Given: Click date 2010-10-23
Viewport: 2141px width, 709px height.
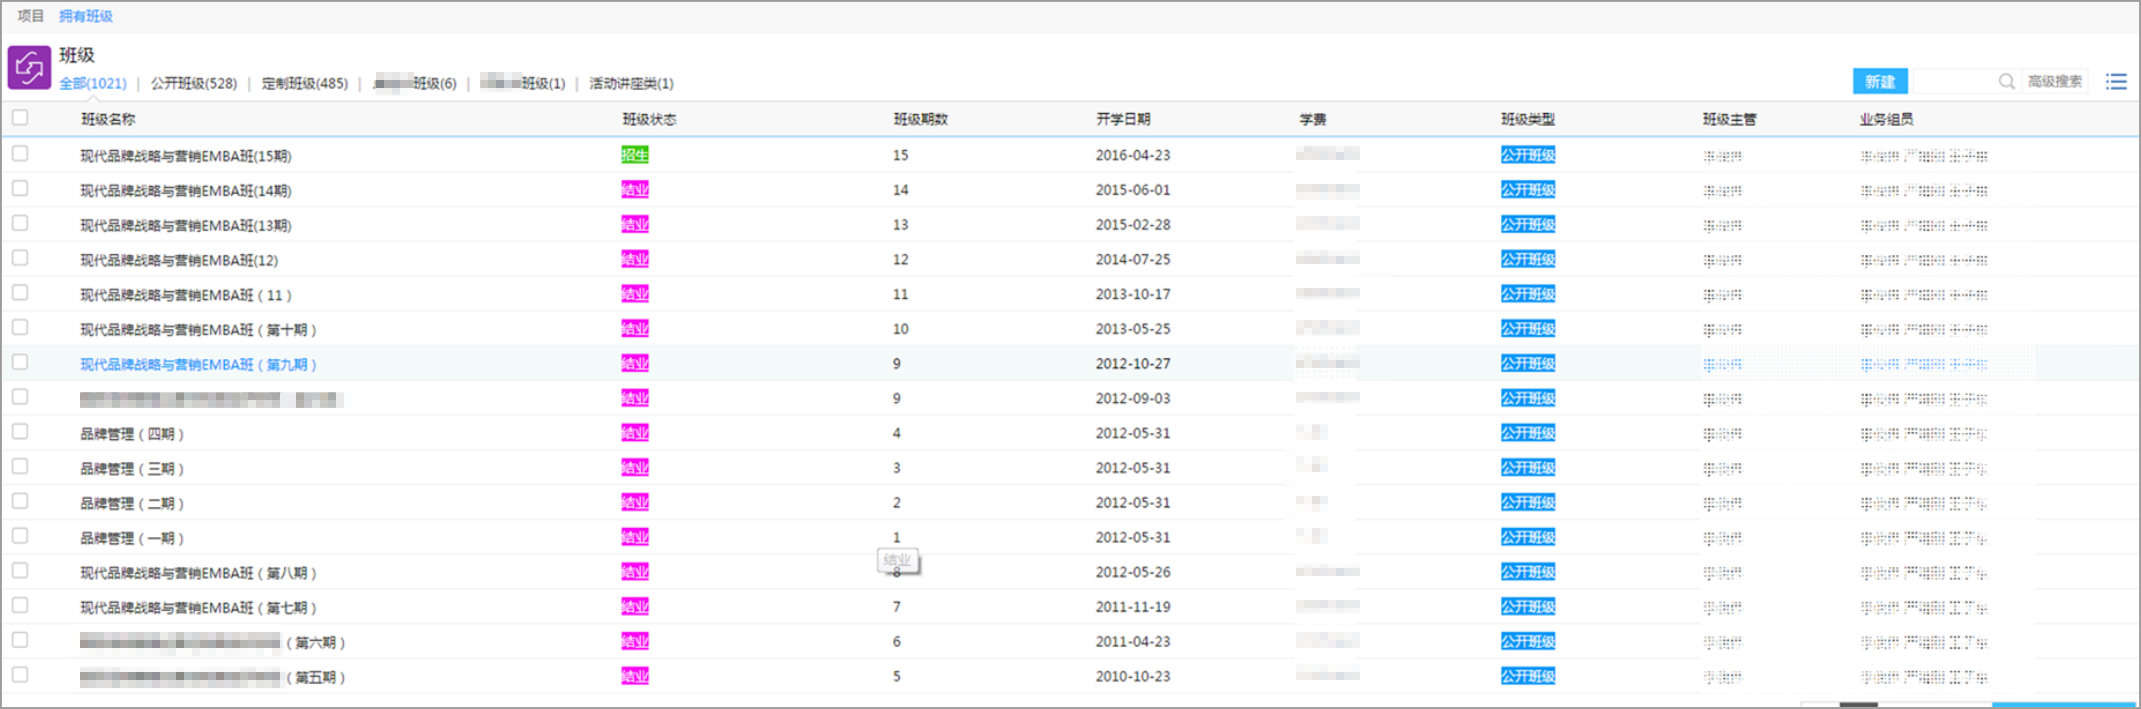Looking at the screenshot, I should (1133, 676).
